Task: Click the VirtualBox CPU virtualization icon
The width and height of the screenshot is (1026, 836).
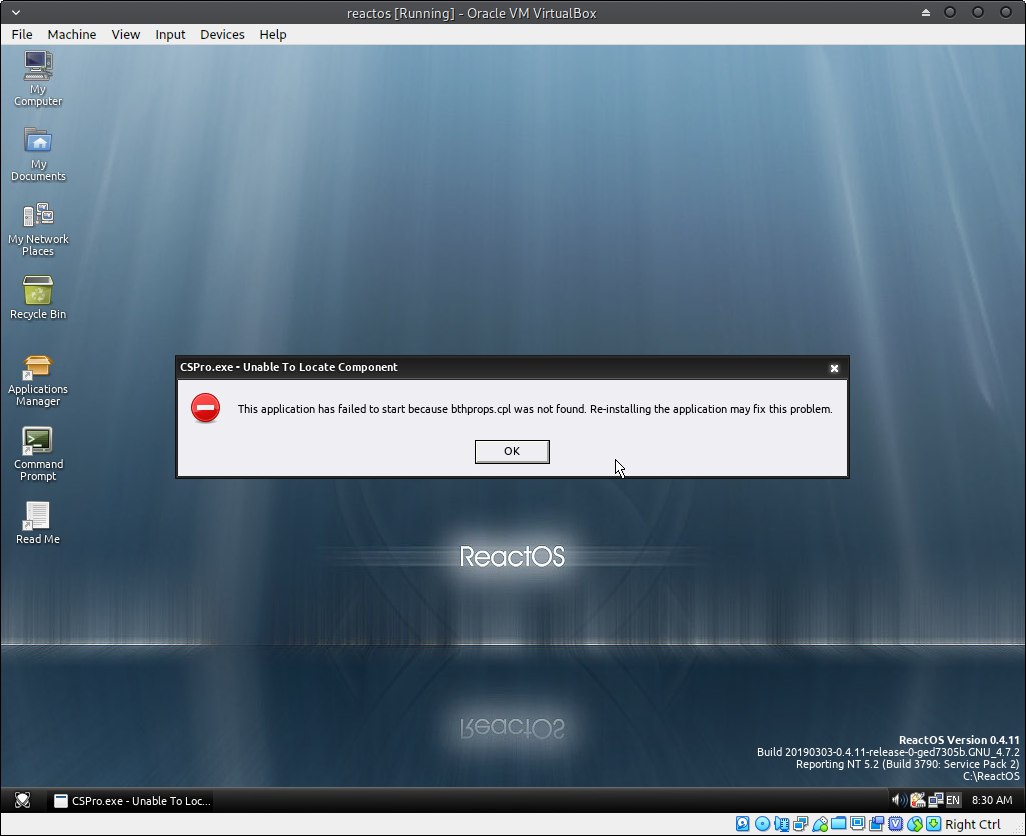Action: click(x=896, y=824)
